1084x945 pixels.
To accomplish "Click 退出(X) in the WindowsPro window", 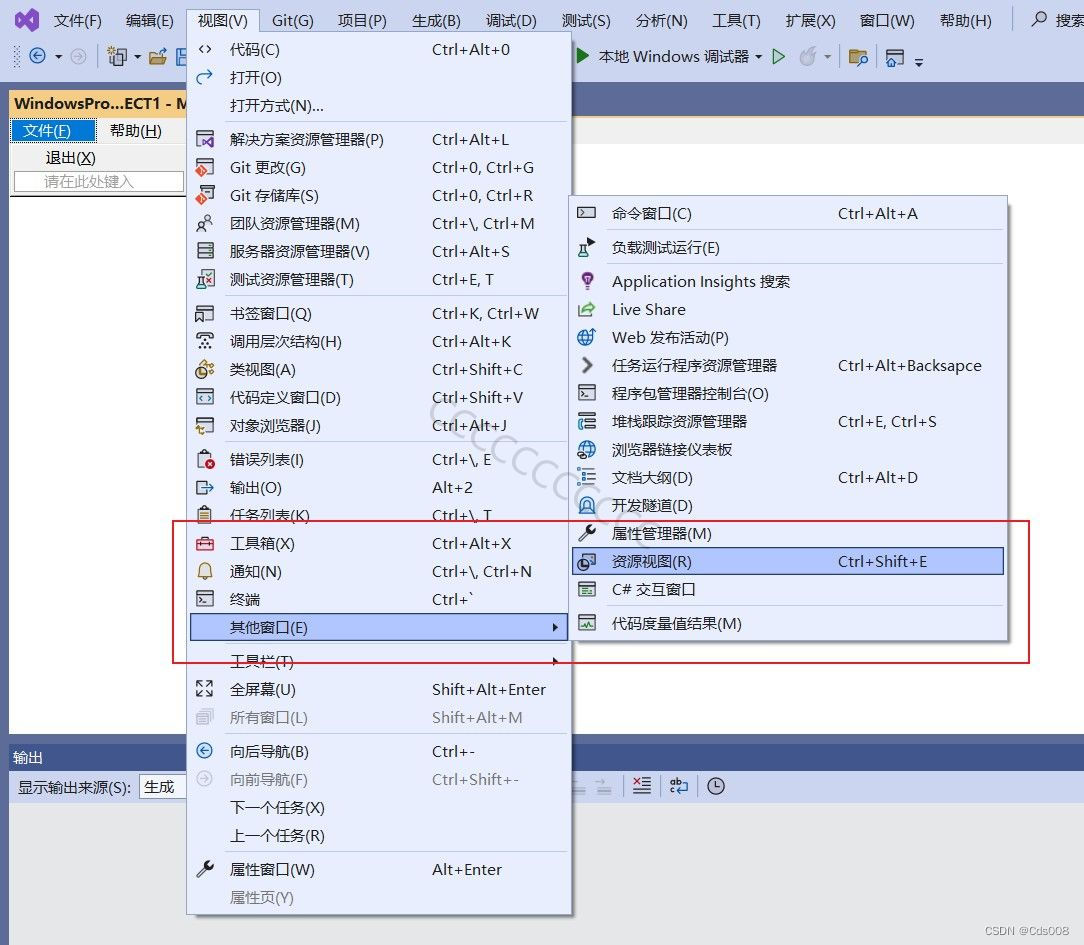I will (x=69, y=157).
